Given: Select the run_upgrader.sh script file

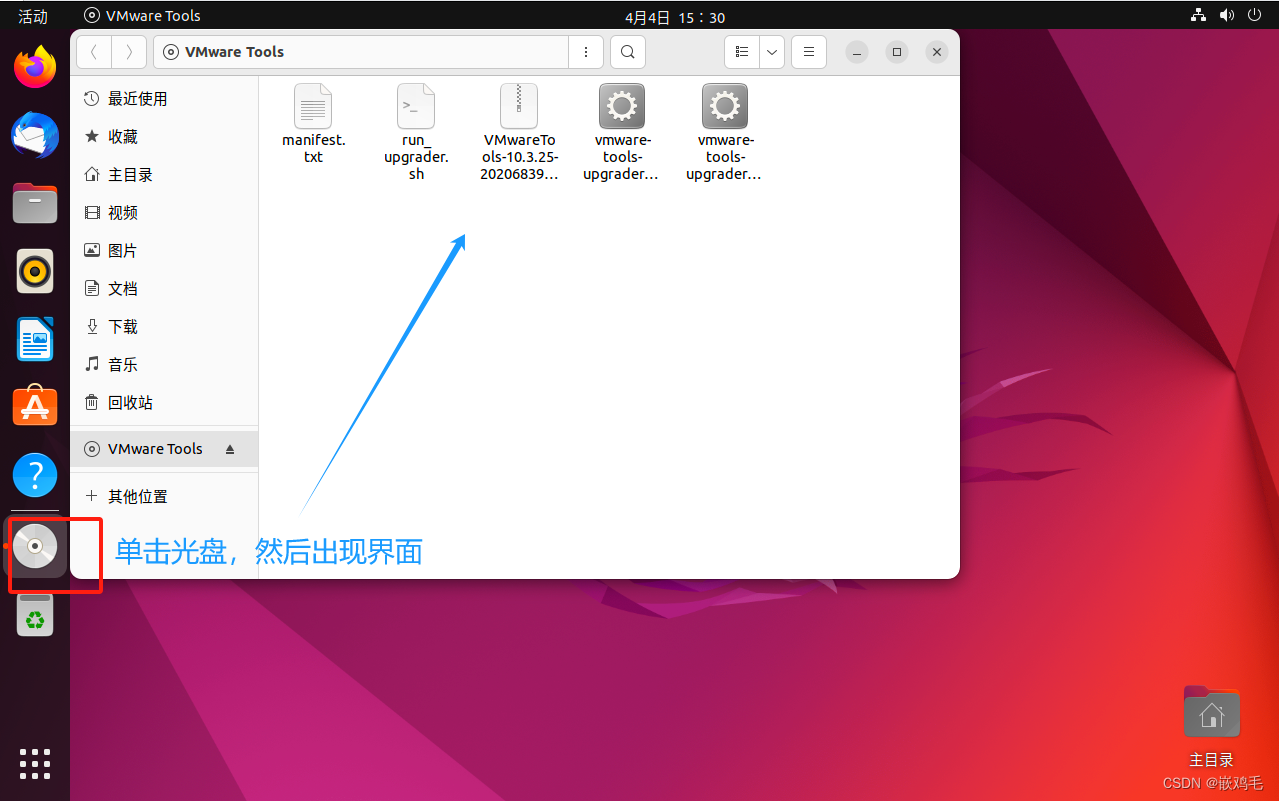Looking at the screenshot, I should (x=416, y=132).
